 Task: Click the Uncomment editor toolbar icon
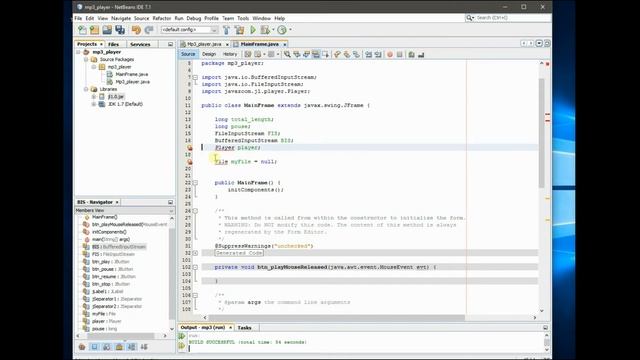point(421,54)
